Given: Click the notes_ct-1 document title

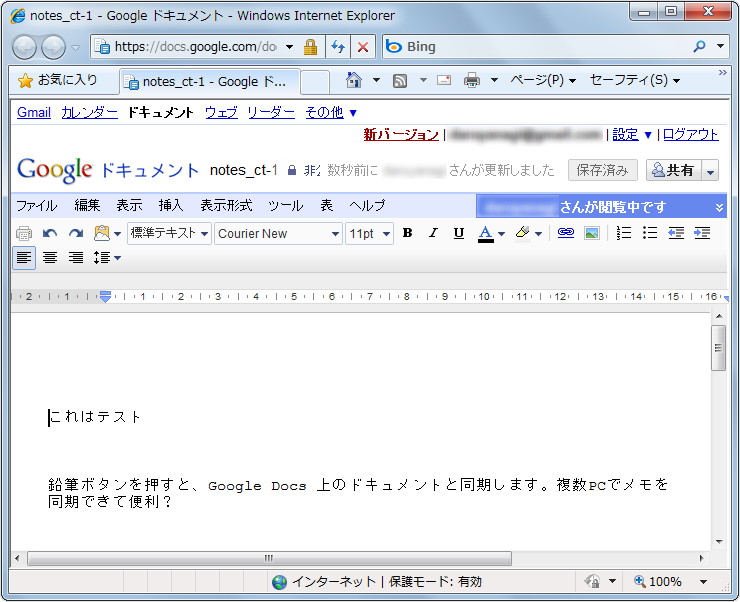Looking at the screenshot, I should point(244,170).
